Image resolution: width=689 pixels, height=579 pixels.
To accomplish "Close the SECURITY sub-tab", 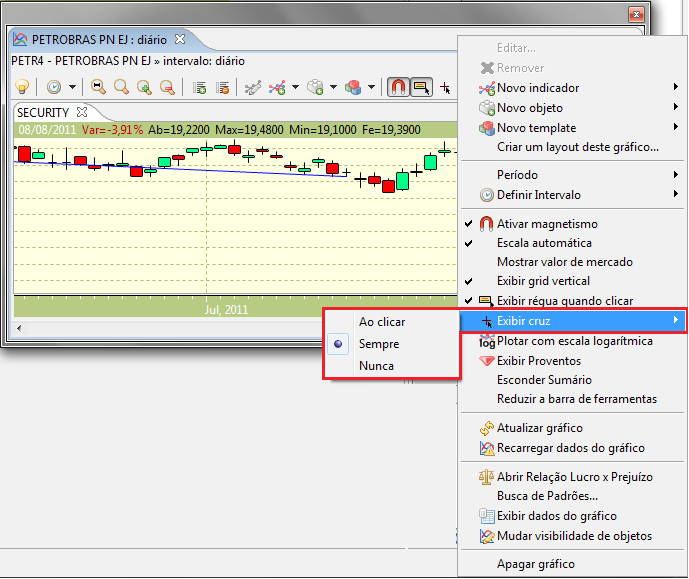I will (82, 112).
